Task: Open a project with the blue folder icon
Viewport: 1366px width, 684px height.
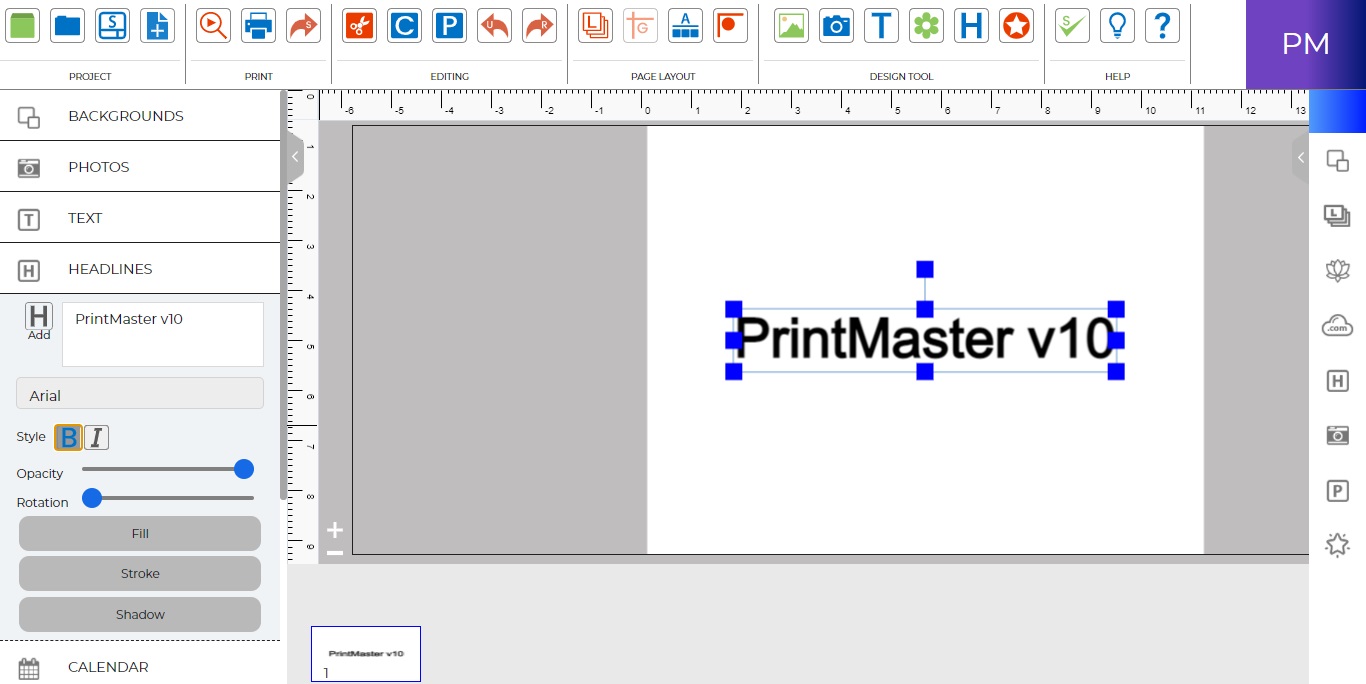Action: click(x=68, y=25)
